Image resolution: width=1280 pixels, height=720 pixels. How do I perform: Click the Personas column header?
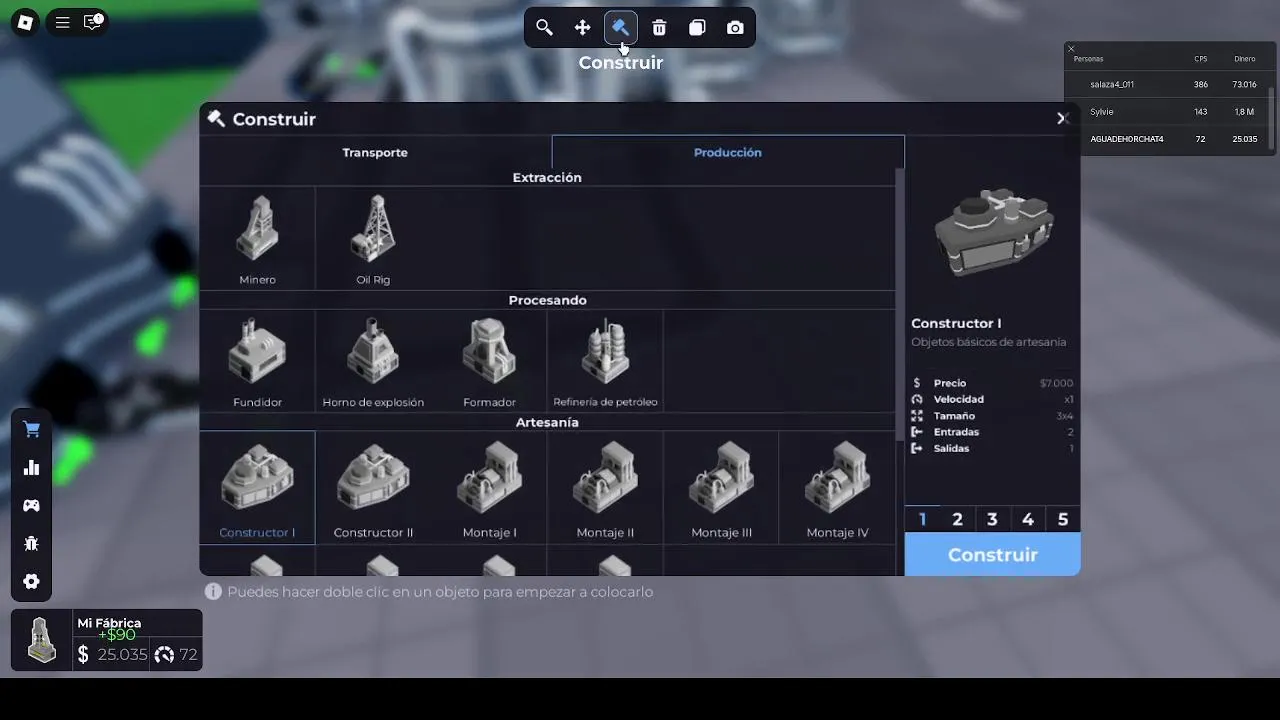(x=1088, y=59)
